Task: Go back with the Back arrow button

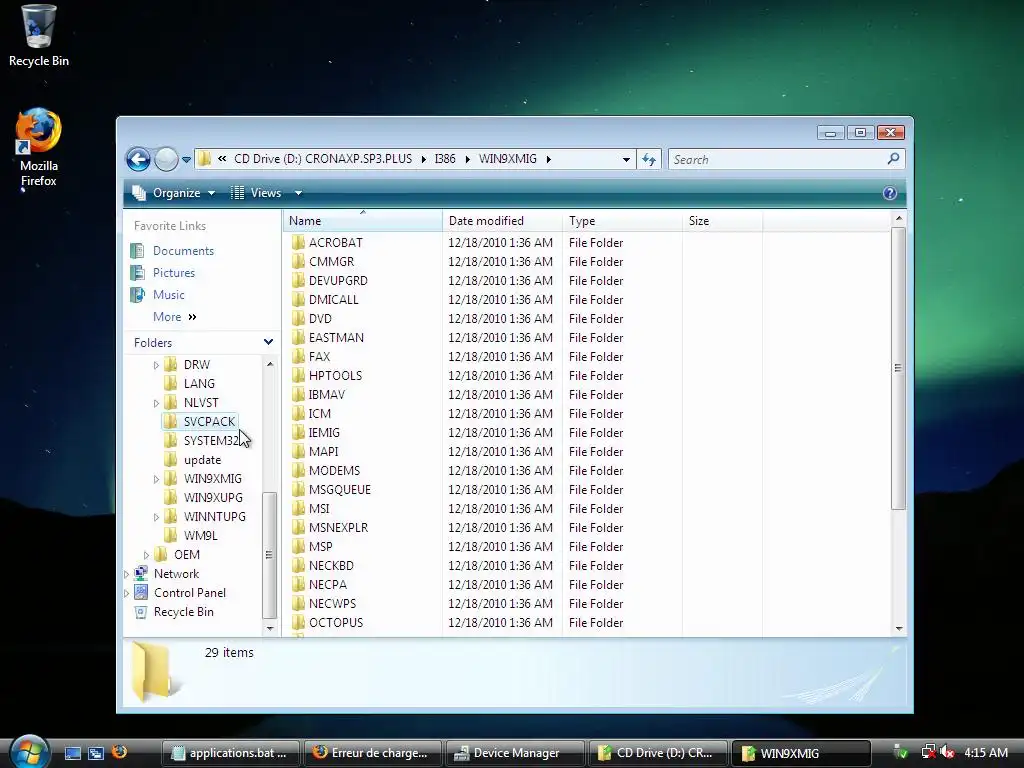Action: coord(138,159)
